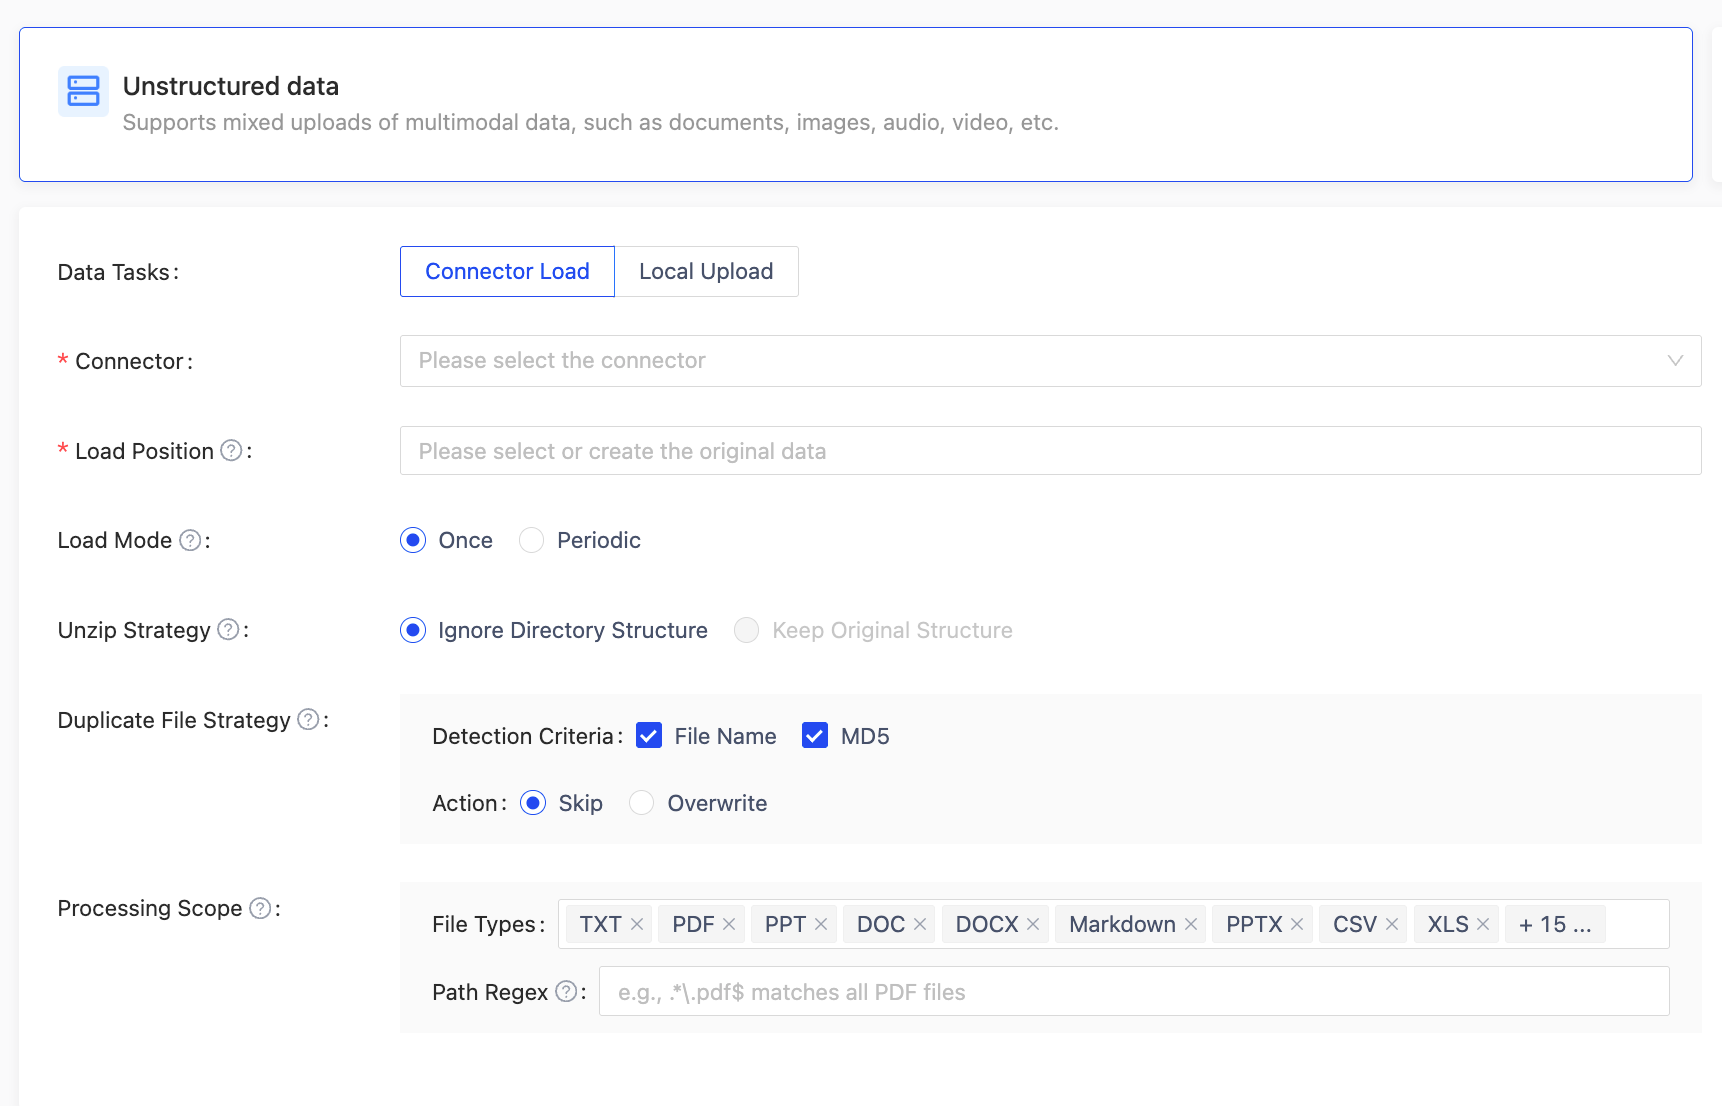
Task: Remove the PDF file type tag
Action: click(729, 925)
